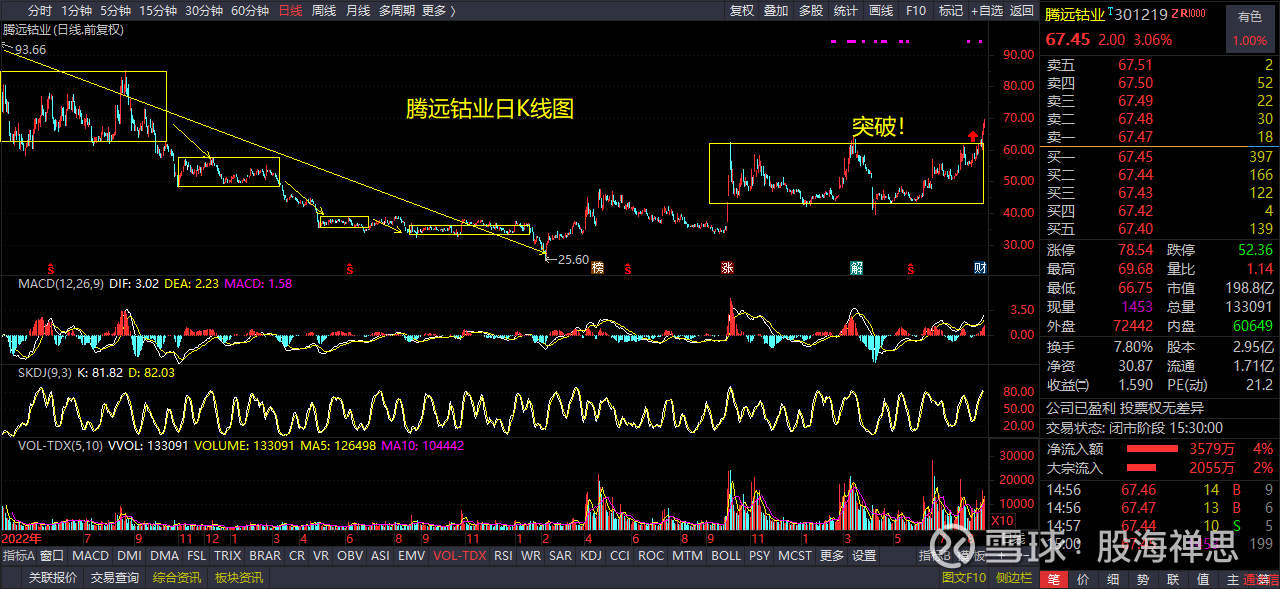
Task: Open the 指标A indicator menu
Action: 19,556
